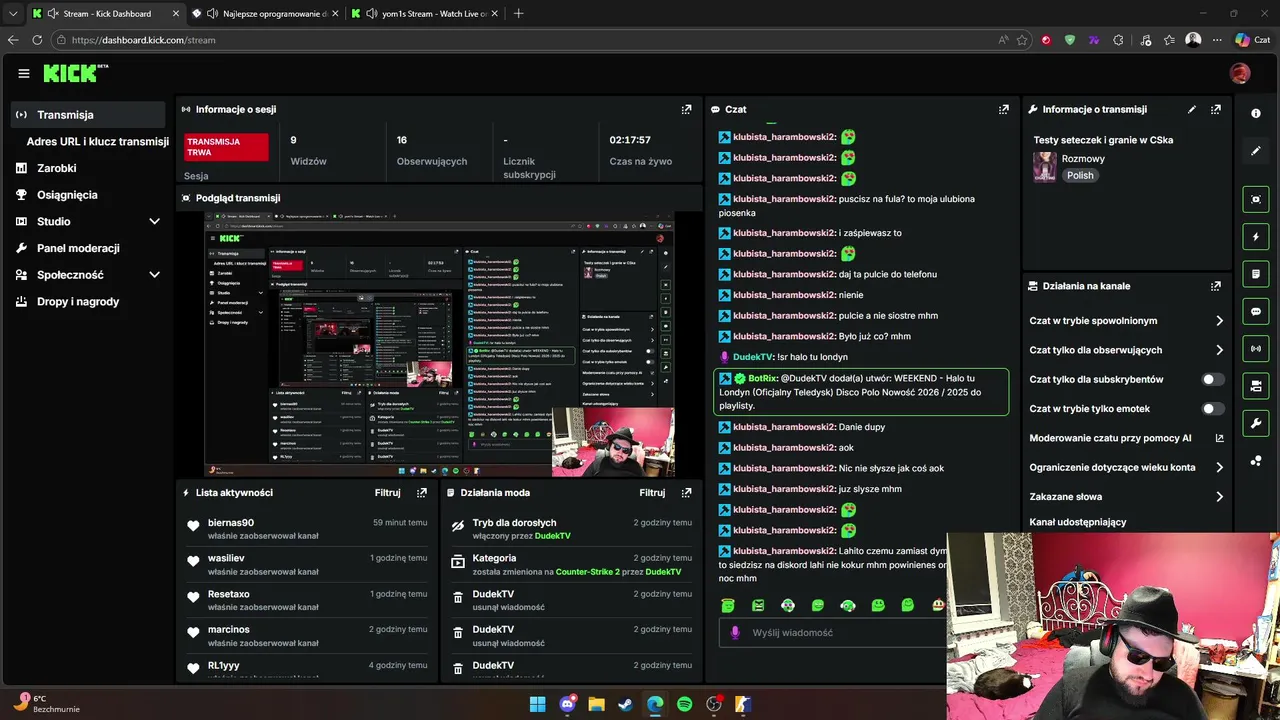Image resolution: width=1280 pixels, height=720 pixels.
Task: Open Adres URL i klucz transmisji
Action: tap(97, 142)
